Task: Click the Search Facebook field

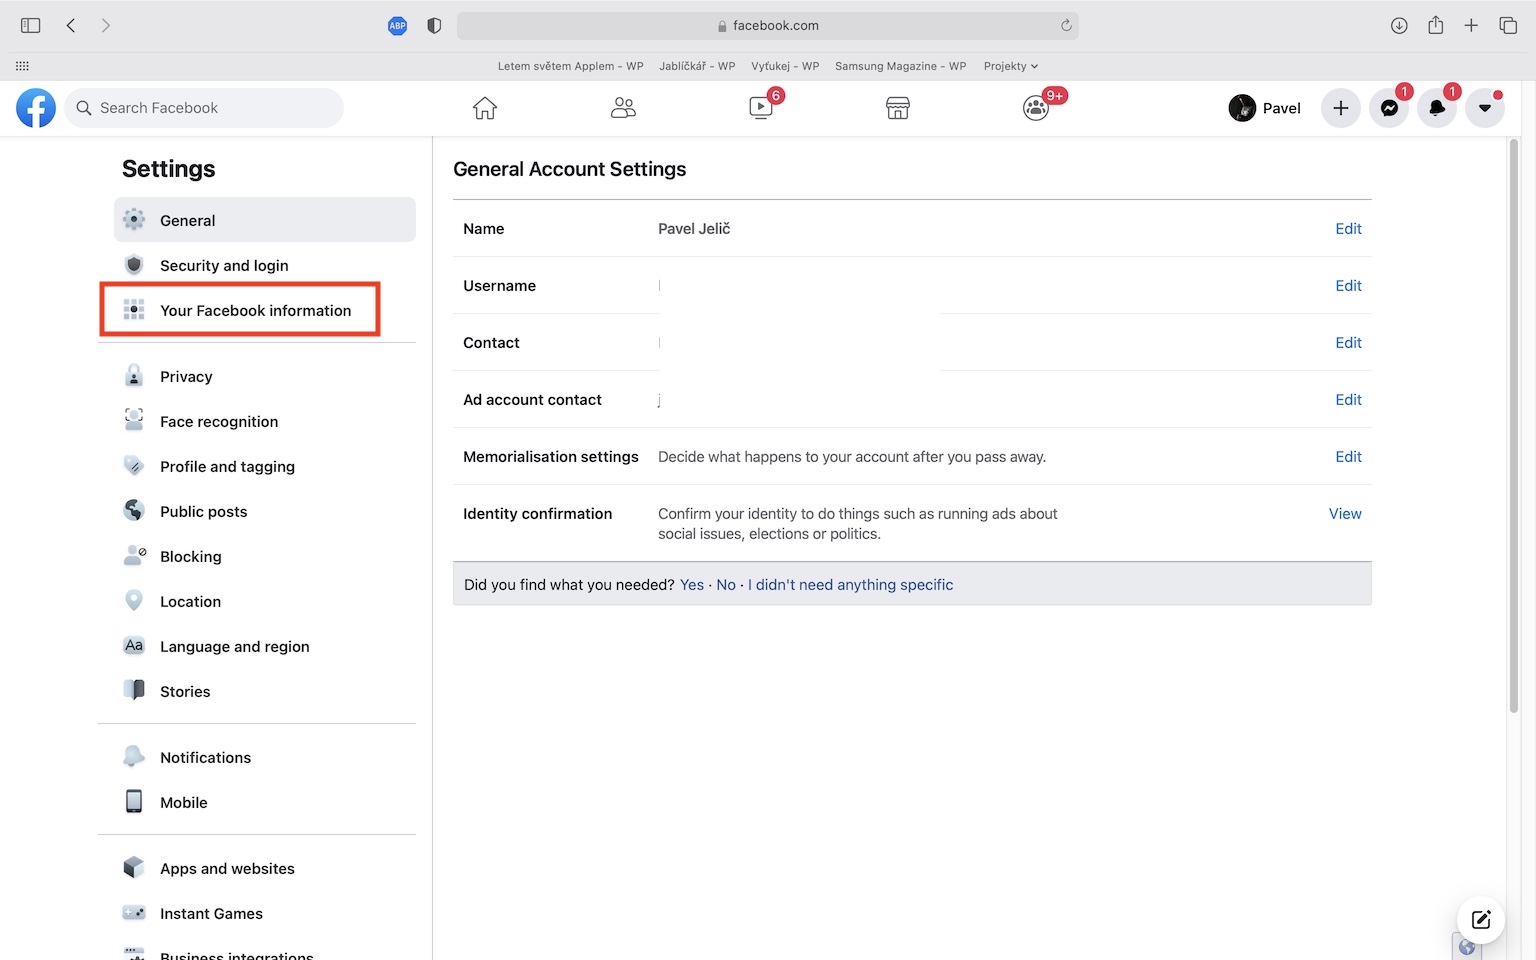Action: point(205,108)
